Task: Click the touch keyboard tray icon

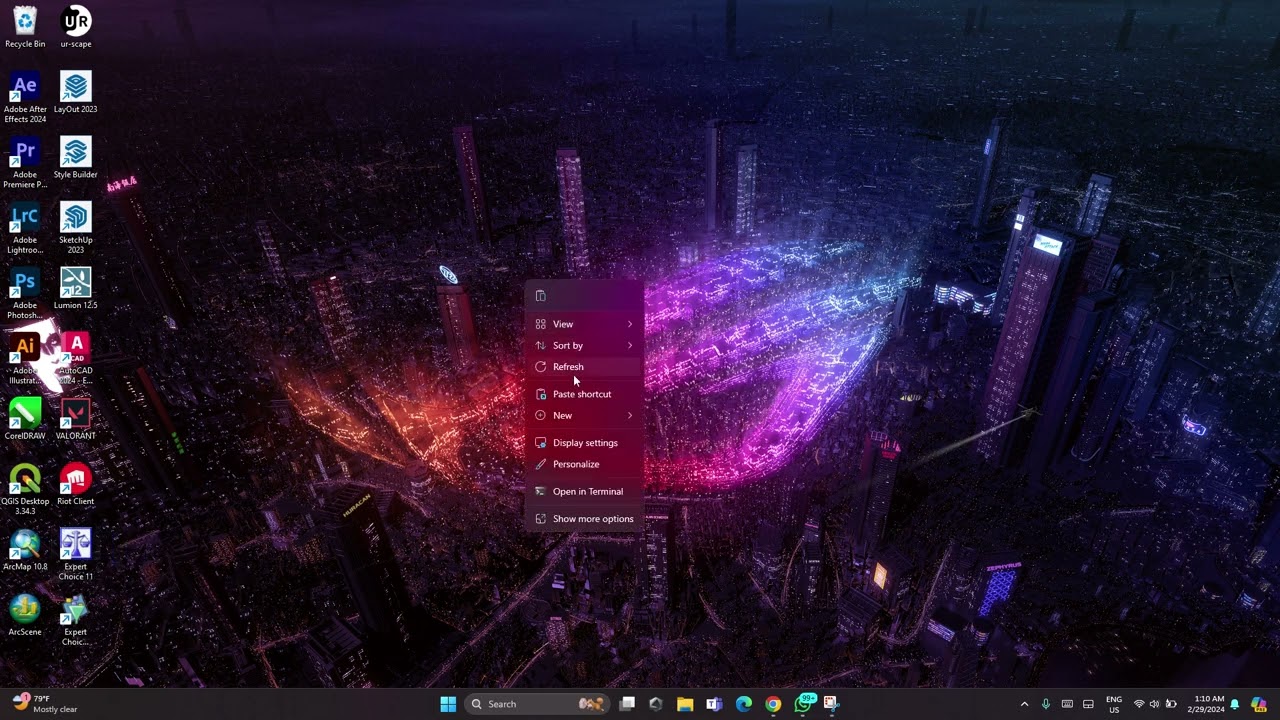Action: (x=1067, y=704)
